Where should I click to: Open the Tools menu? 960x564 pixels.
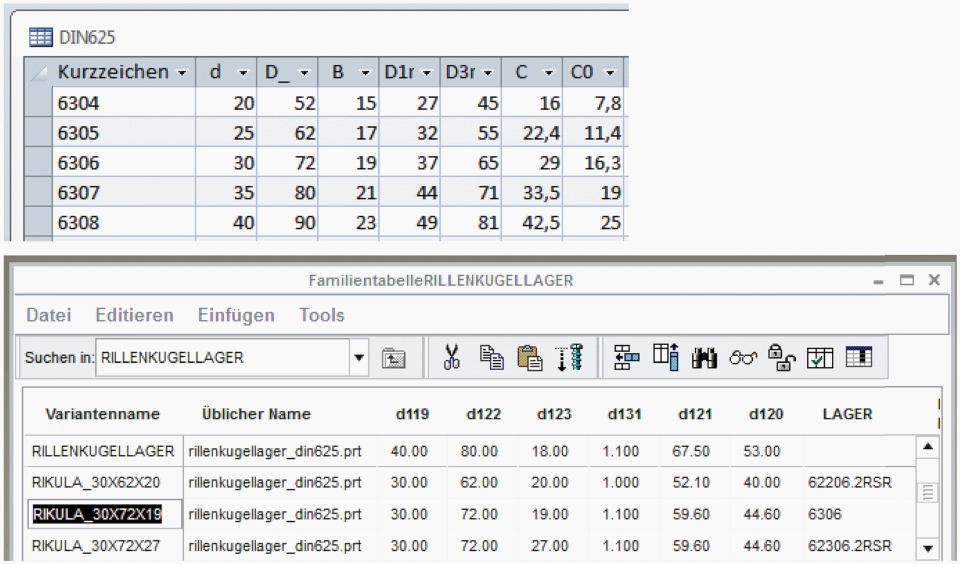[x=322, y=315]
